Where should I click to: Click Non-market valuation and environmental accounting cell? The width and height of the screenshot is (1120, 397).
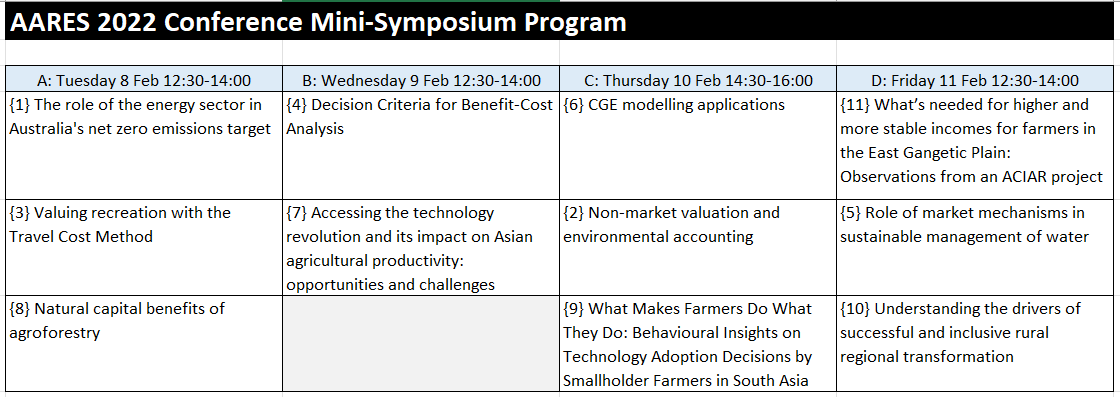pyautogui.click(x=698, y=248)
